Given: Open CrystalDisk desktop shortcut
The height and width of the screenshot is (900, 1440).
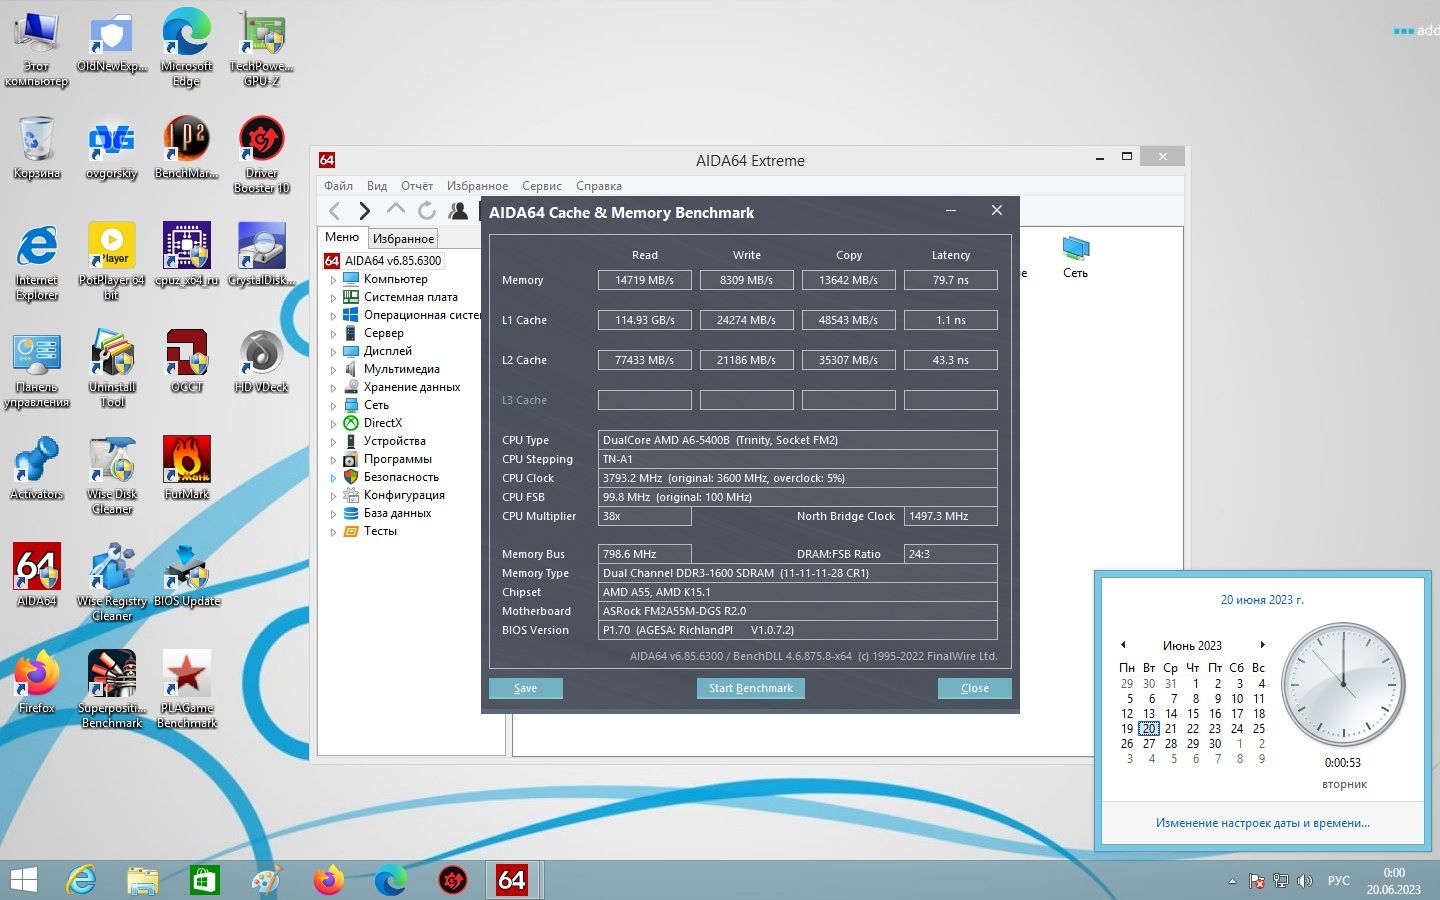Looking at the screenshot, I should click(x=261, y=255).
